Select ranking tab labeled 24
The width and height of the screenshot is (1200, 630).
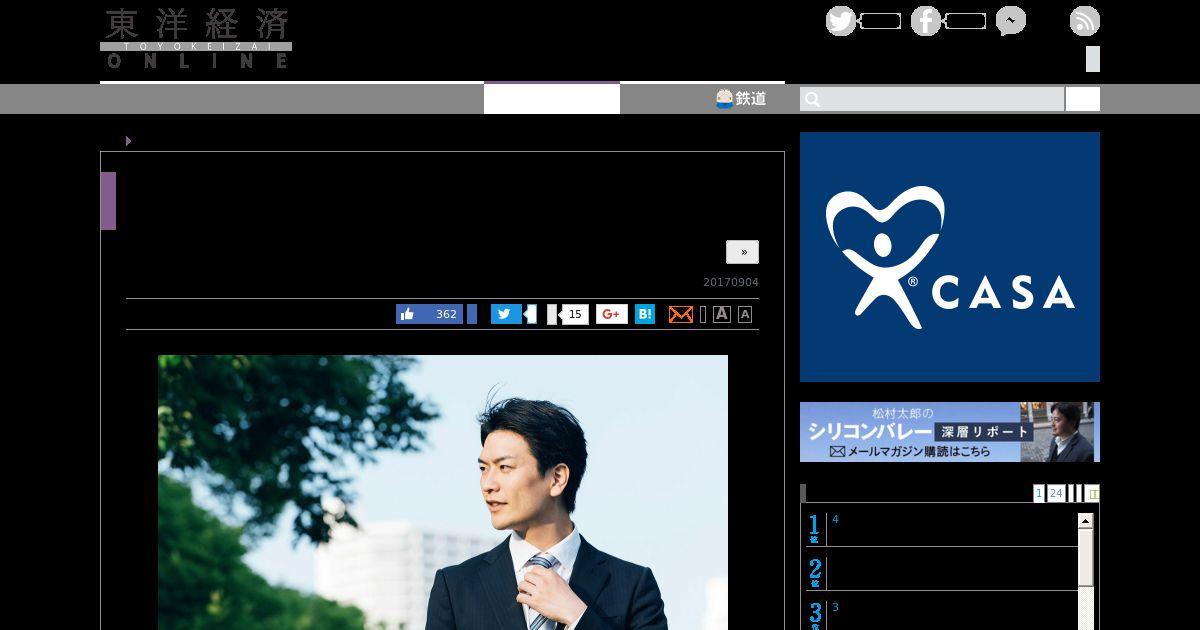click(x=1056, y=493)
